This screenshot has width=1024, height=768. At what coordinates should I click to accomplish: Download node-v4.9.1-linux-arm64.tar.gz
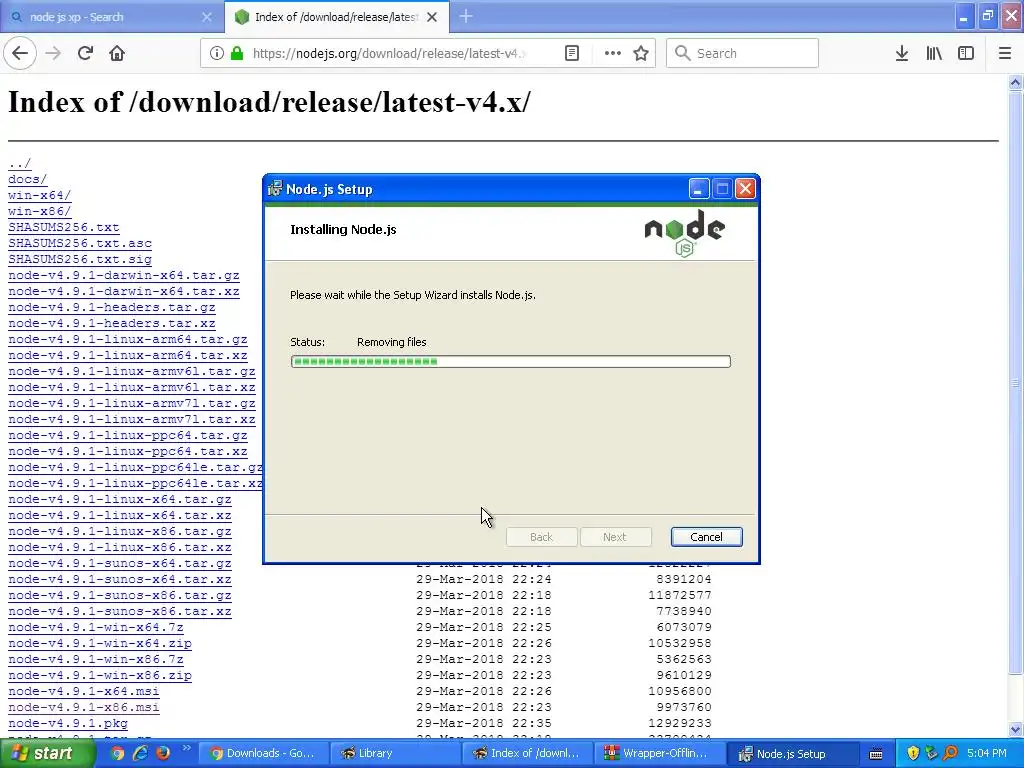[x=127, y=339]
